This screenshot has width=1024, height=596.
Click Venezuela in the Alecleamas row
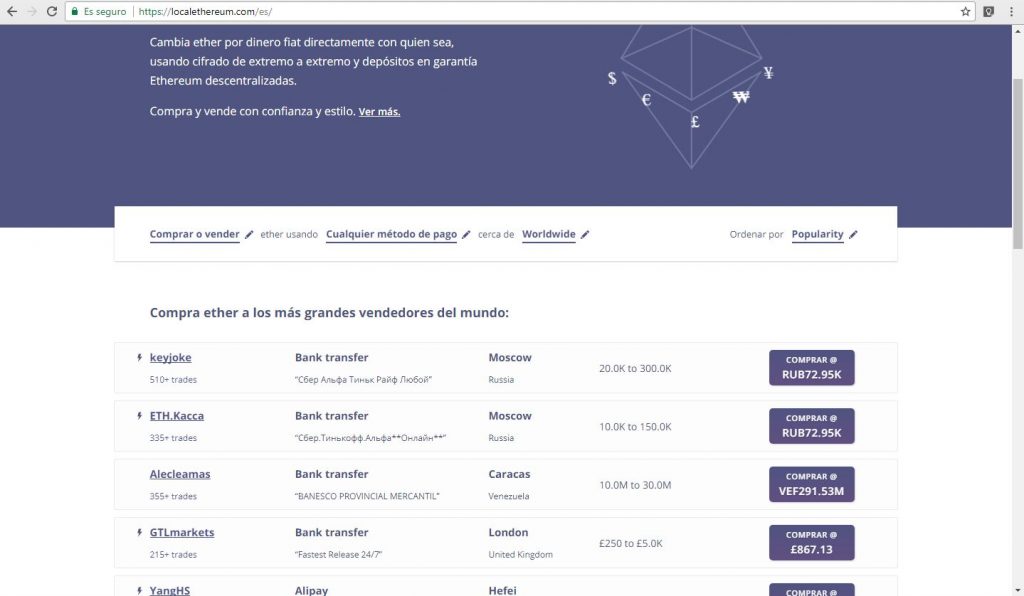tap(509, 496)
